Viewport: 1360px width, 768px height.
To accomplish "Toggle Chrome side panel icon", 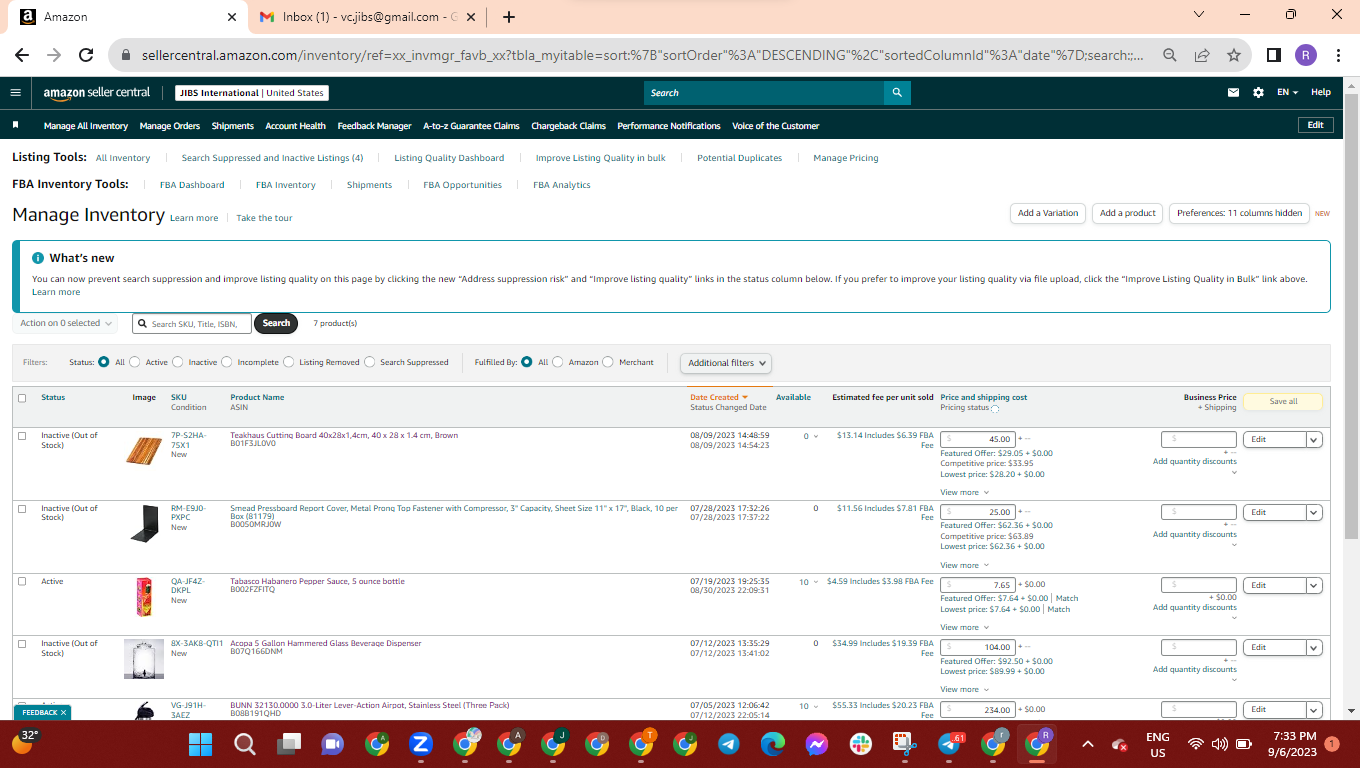I will point(1274,56).
